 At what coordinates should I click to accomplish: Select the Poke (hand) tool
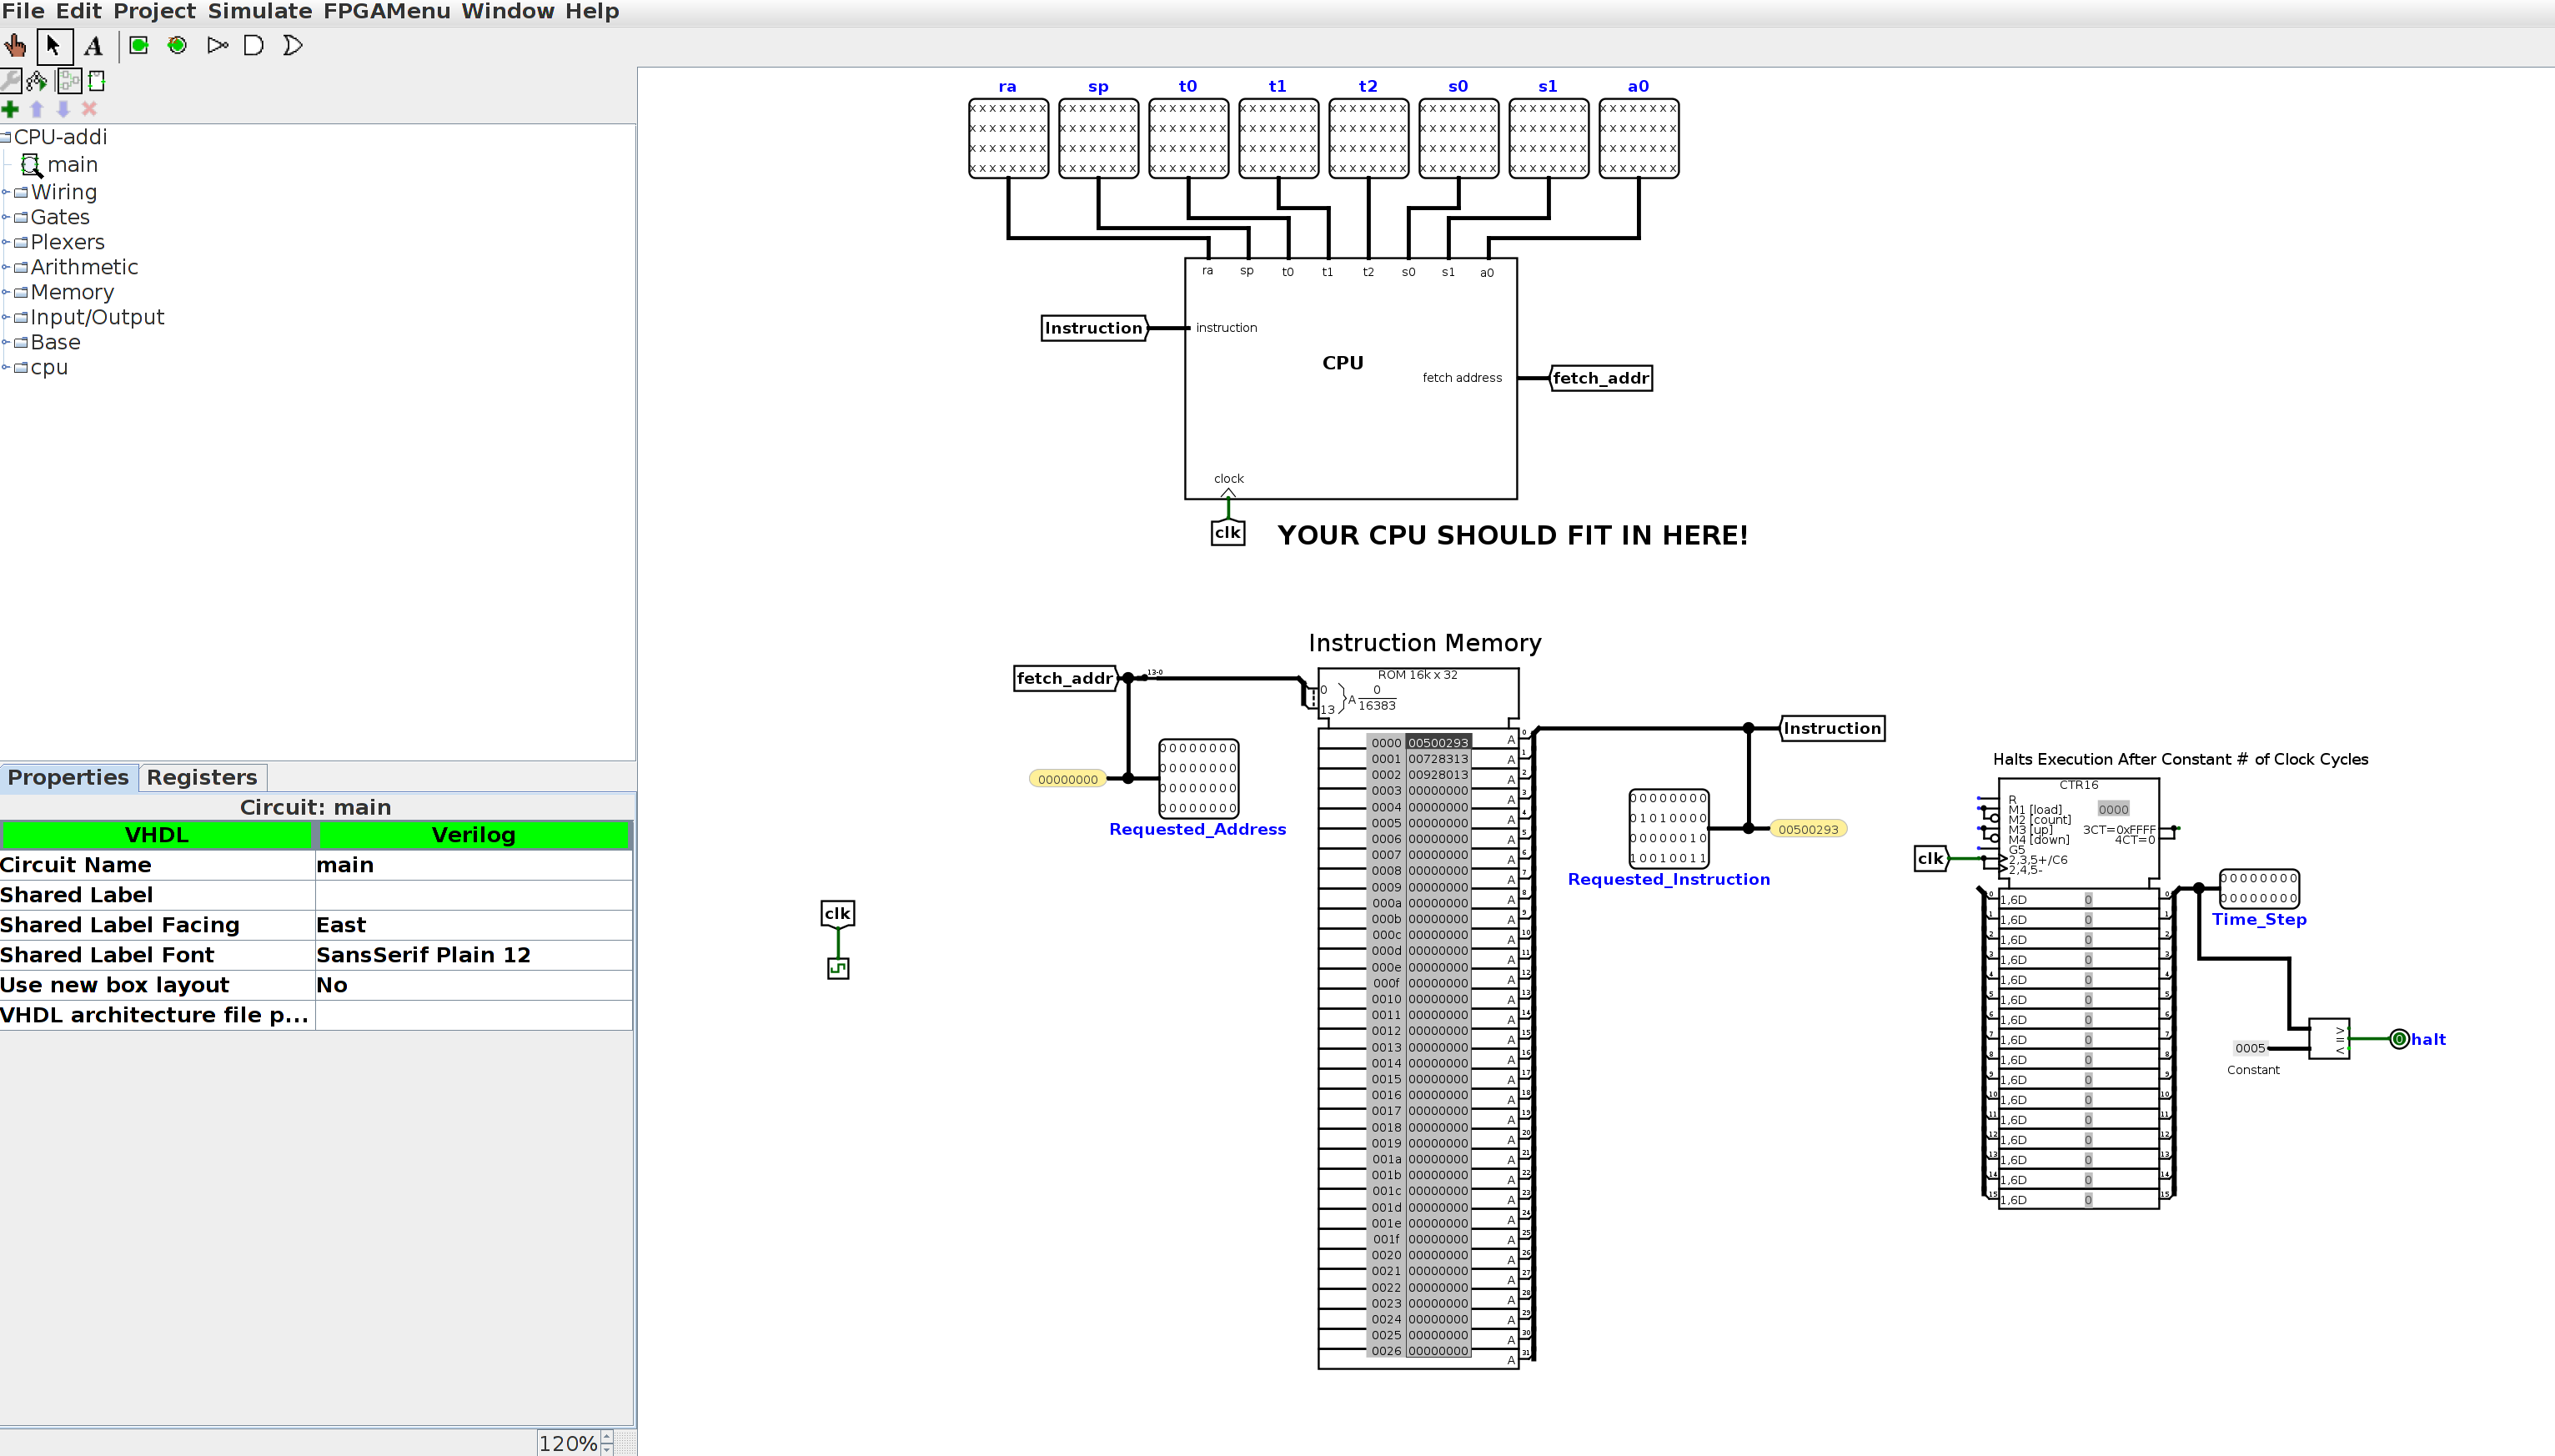(x=15, y=46)
